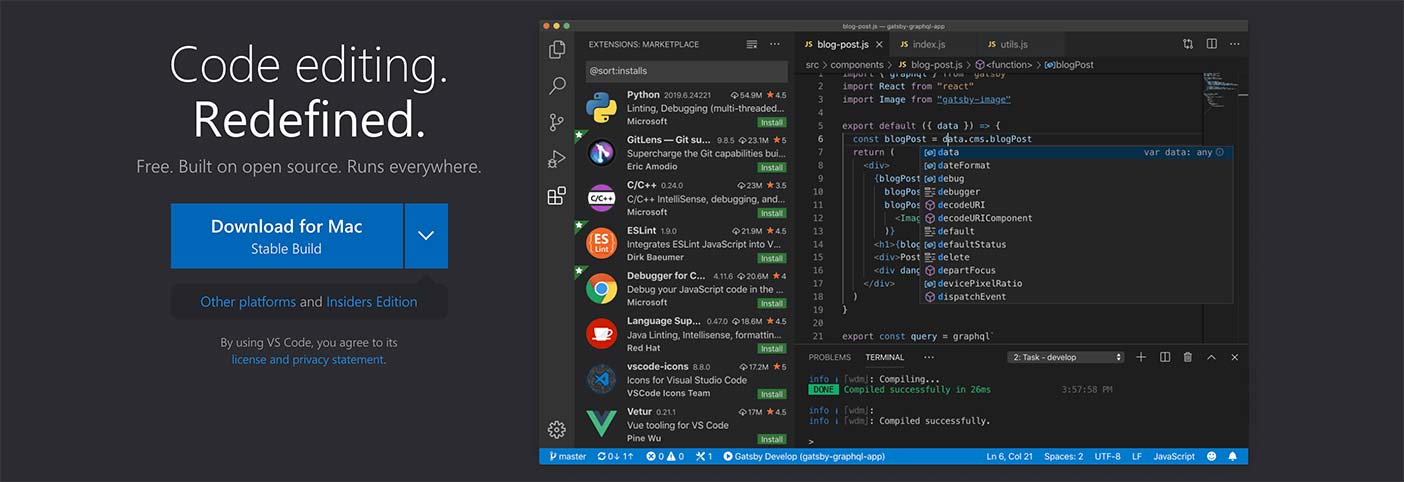The width and height of the screenshot is (1404, 482).
Task: Open the PROBLEMS panel tab
Action: (830, 357)
